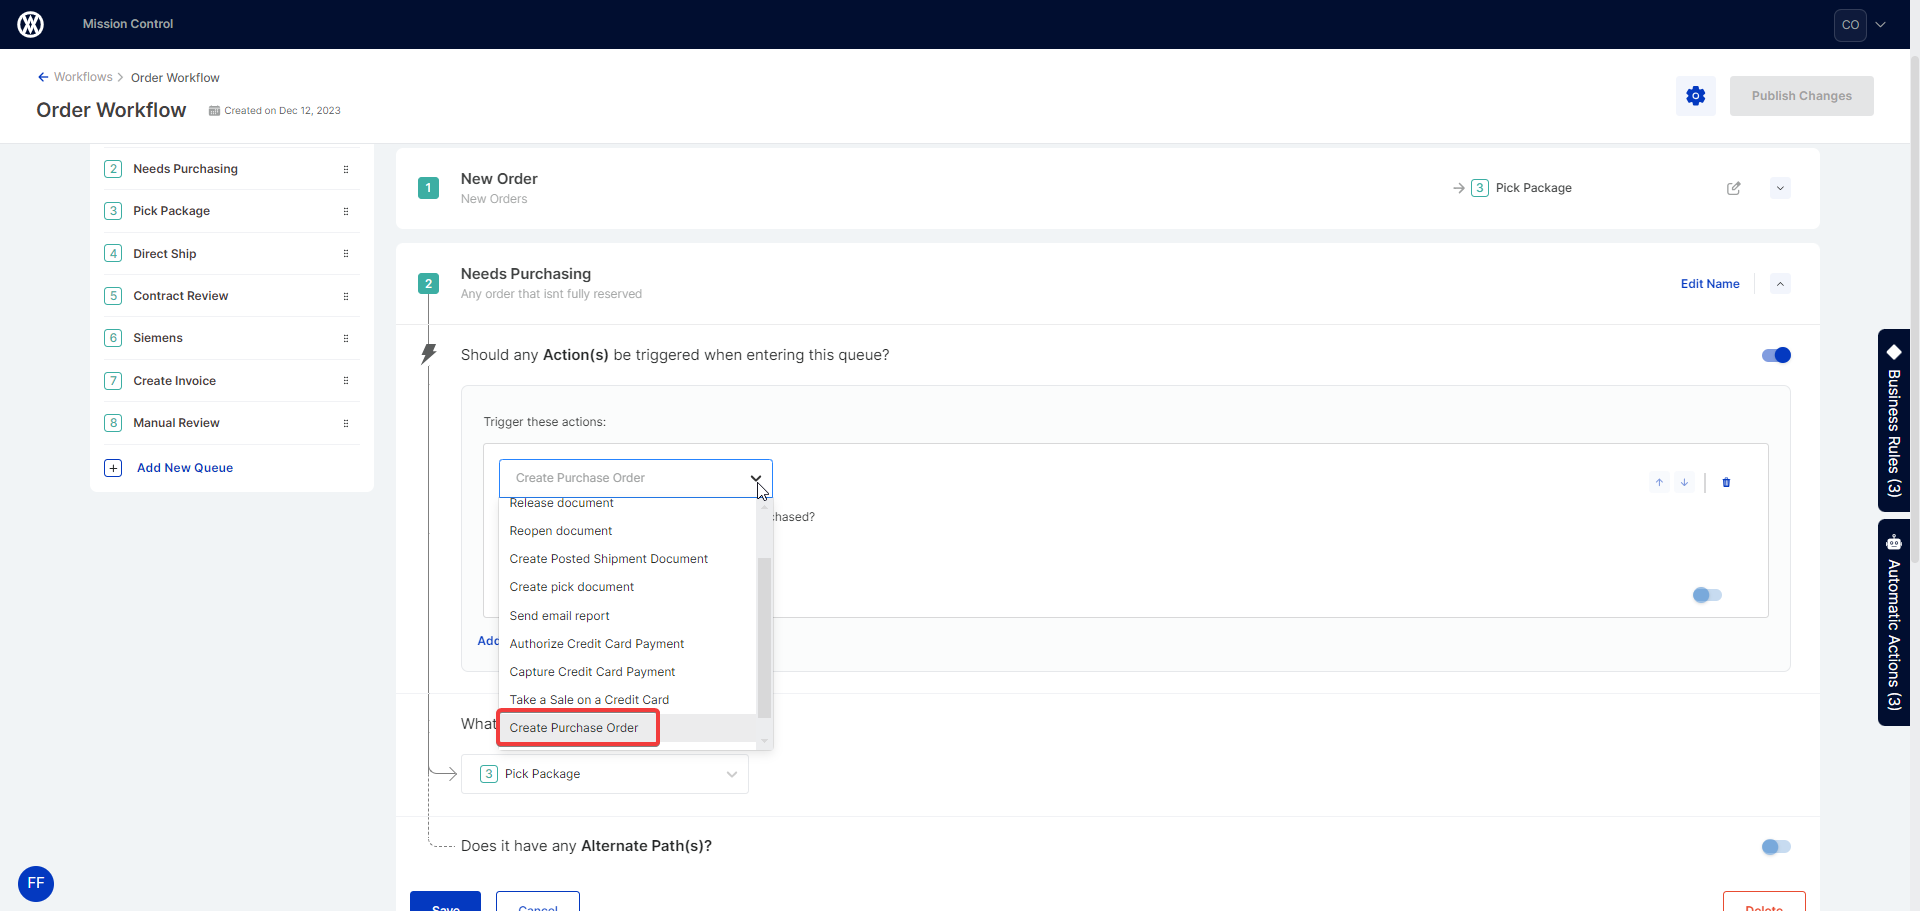Select Send email report from dropdown list

[559, 616]
